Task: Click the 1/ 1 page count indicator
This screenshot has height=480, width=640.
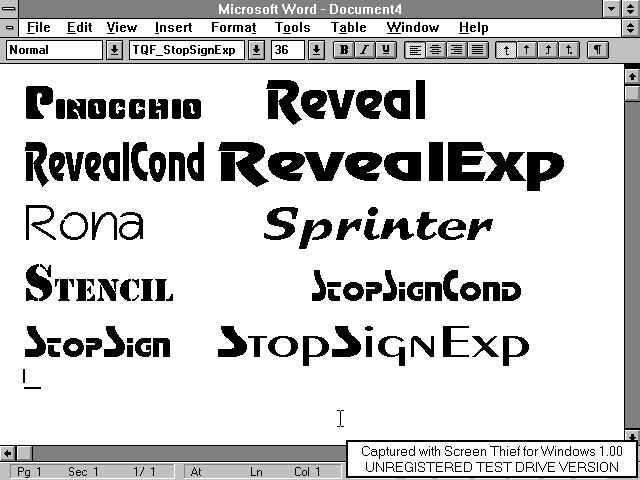Action: tap(144, 472)
